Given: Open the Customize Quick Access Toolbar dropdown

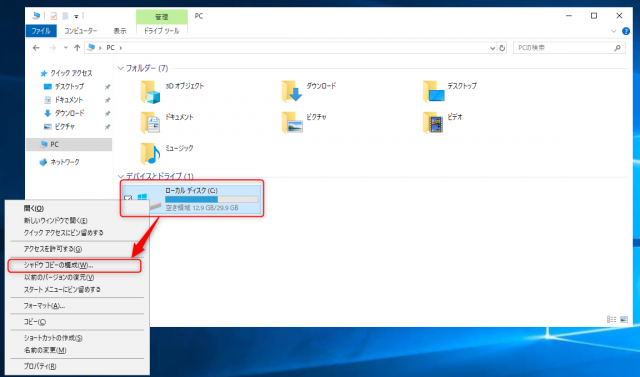Looking at the screenshot, I should 76,16.
